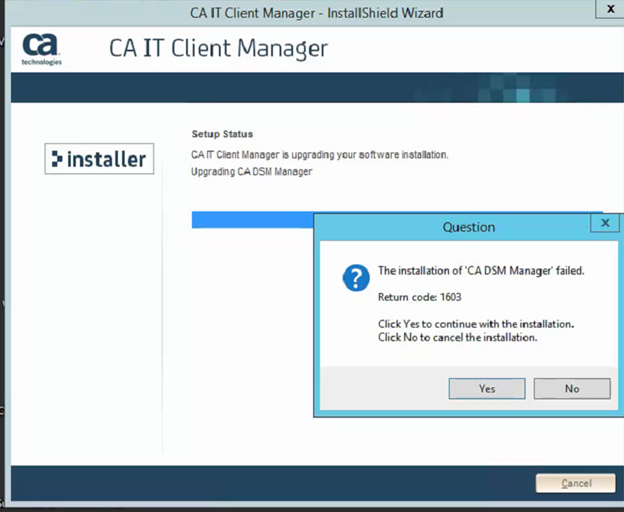Click the Cancel button in the wizard
Screen dimensions: 624x512
click(576, 483)
